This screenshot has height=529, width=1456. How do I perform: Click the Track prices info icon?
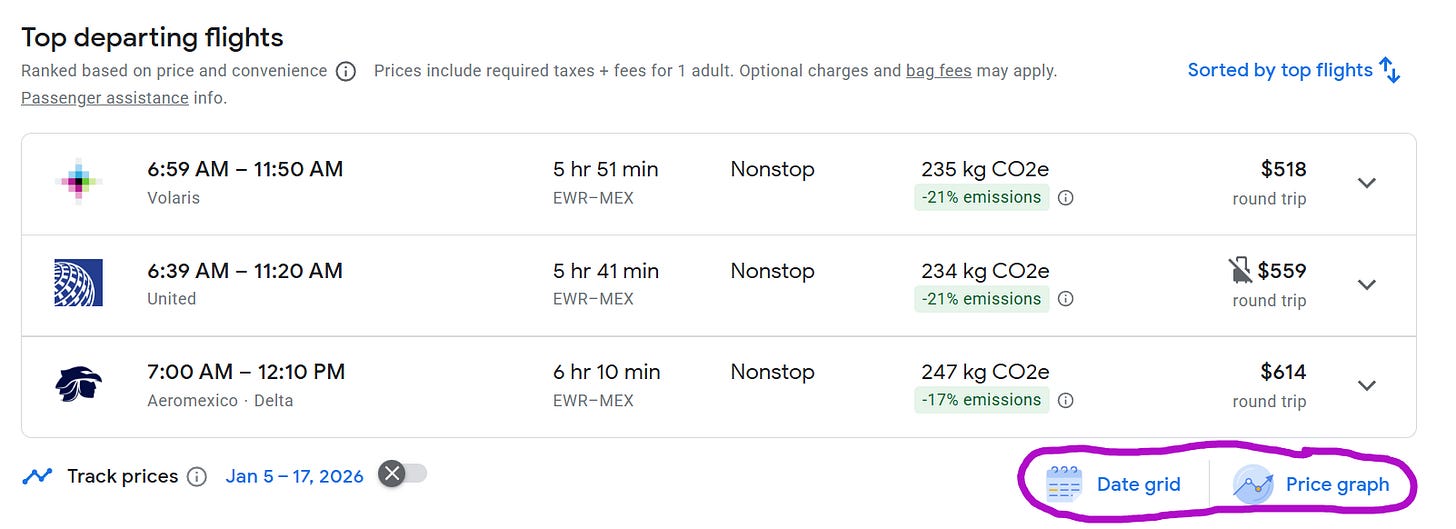pyautogui.click(x=197, y=476)
